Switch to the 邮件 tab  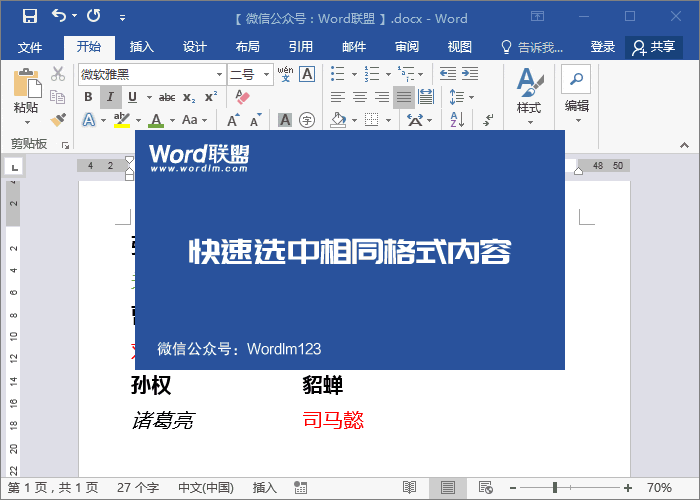coord(354,47)
